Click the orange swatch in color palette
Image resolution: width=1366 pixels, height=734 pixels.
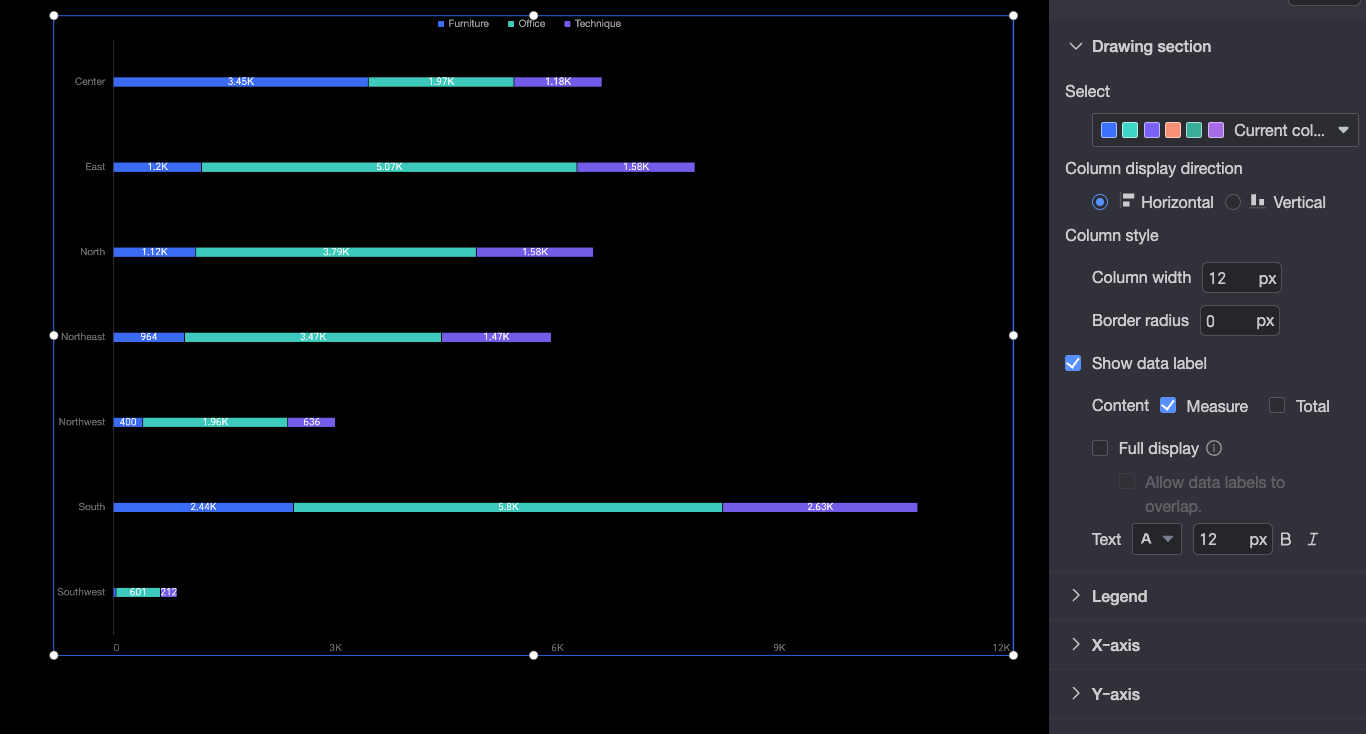tap(1173, 130)
